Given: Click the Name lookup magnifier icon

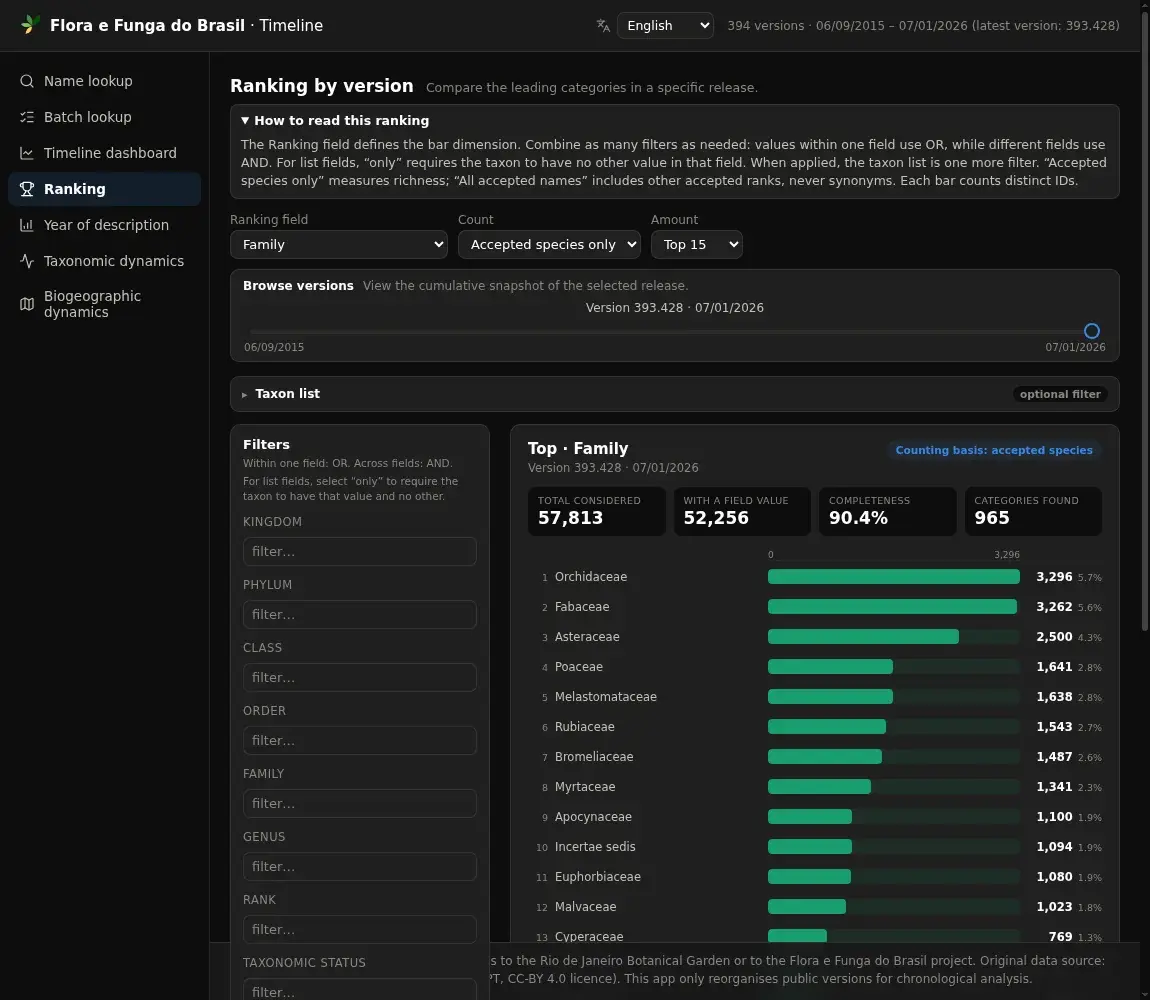Looking at the screenshot, I should [26, 81].
